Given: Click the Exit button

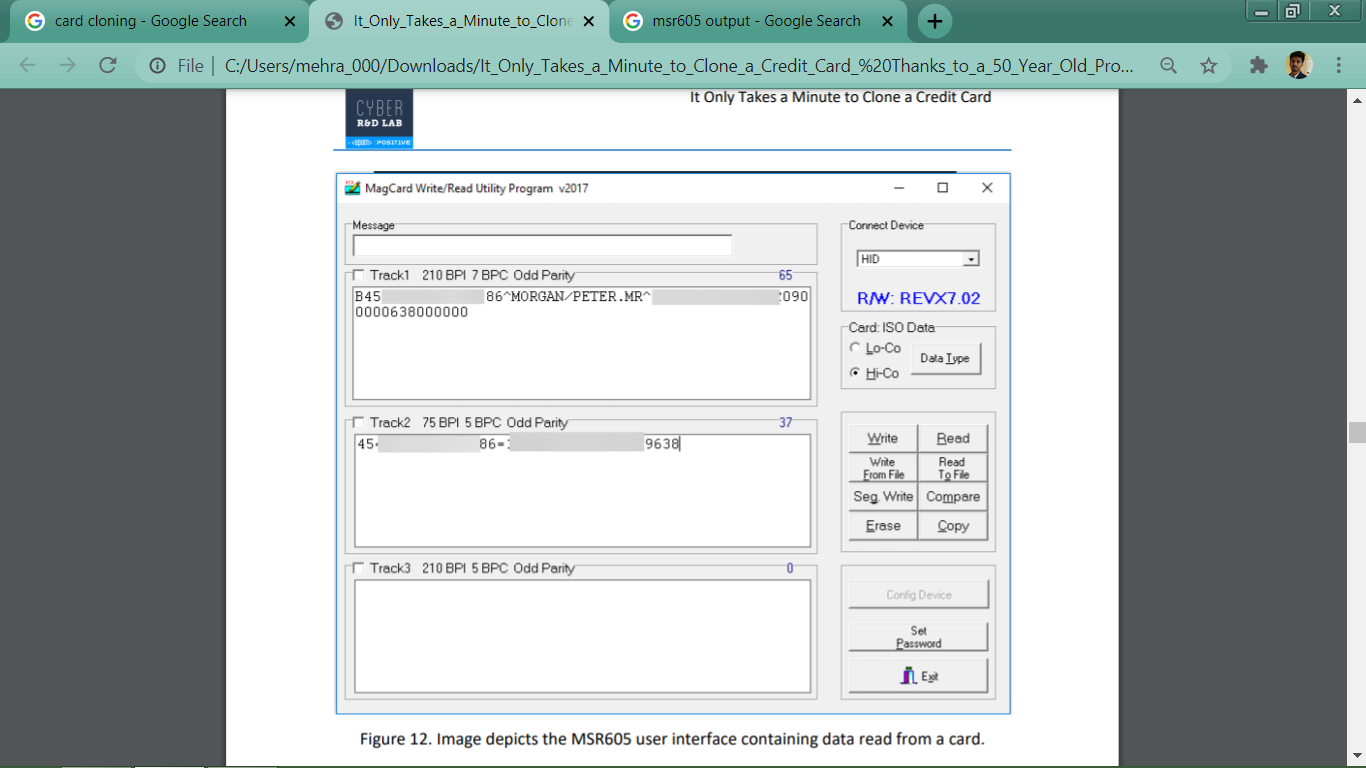Looking at the screenshot, I should 919,676.
